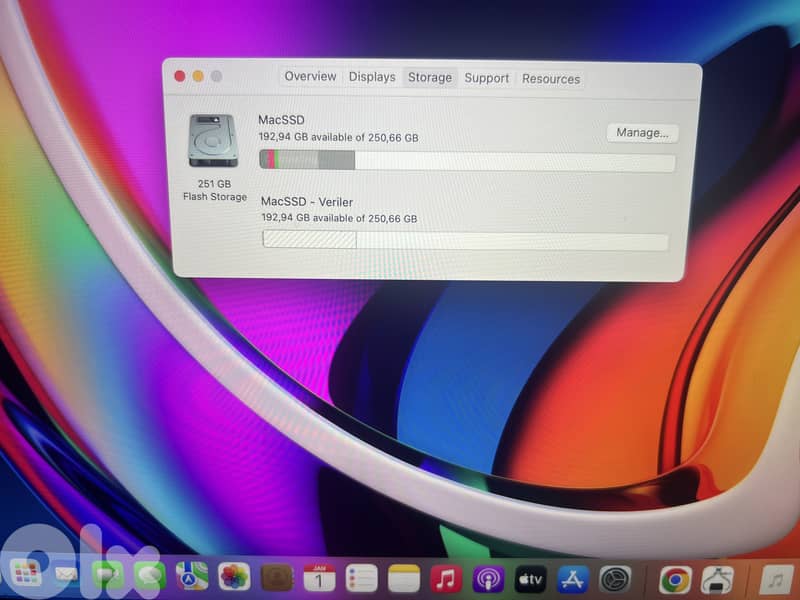Viewport: 800px width, 600px height.
Task: Open the Resources tab
Action: coord(551,79)
